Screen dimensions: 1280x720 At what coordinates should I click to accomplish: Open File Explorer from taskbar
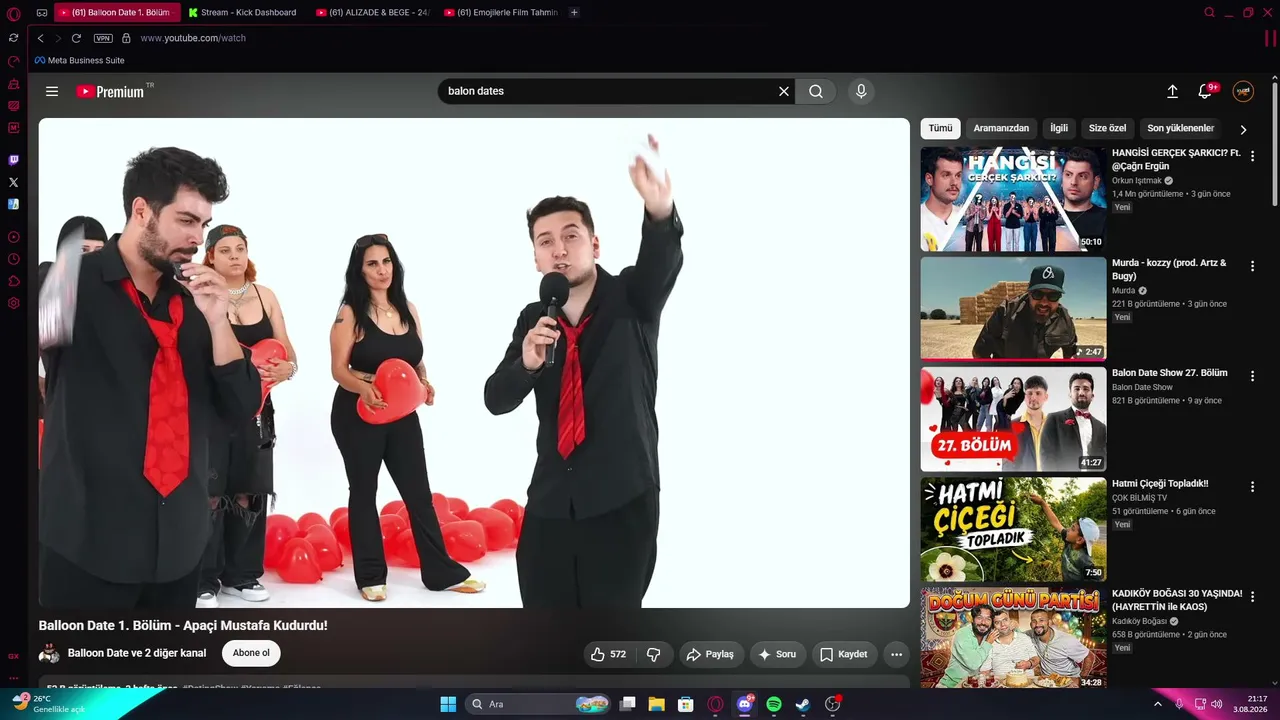pyautogui.click(x=656, y=704)
